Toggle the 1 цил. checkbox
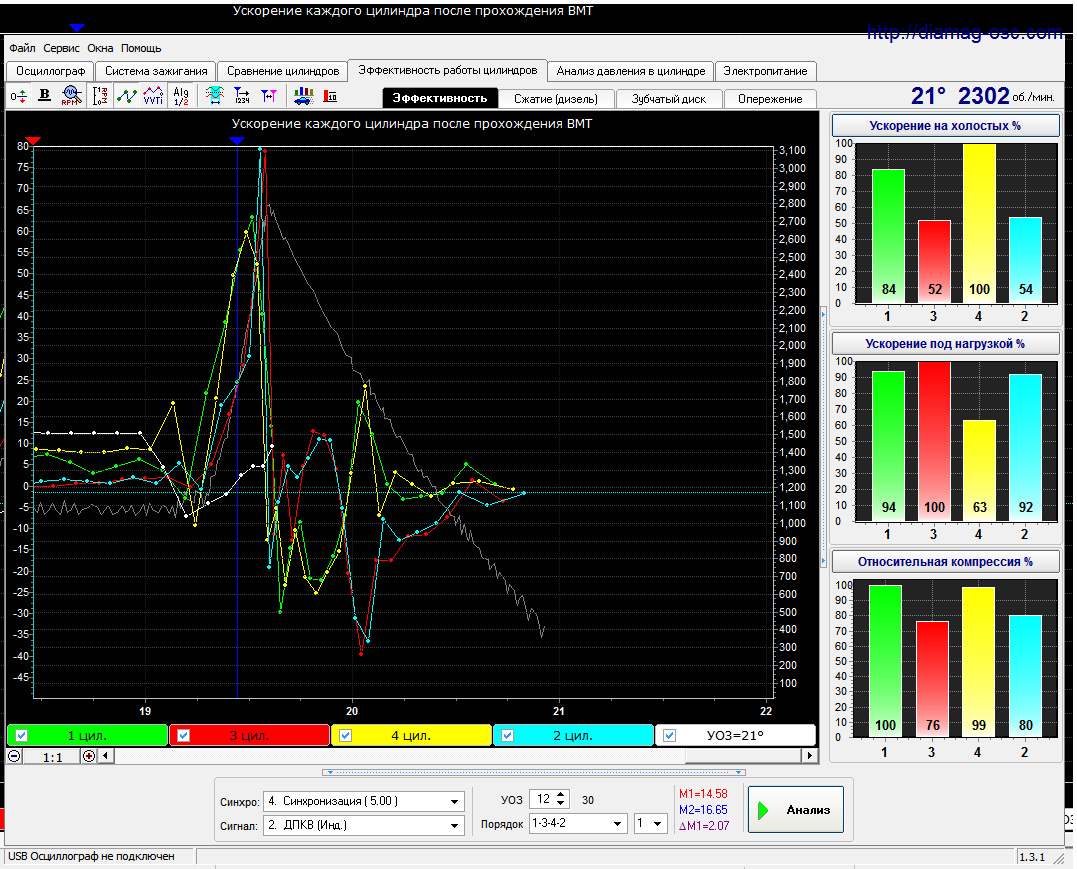 21,736
